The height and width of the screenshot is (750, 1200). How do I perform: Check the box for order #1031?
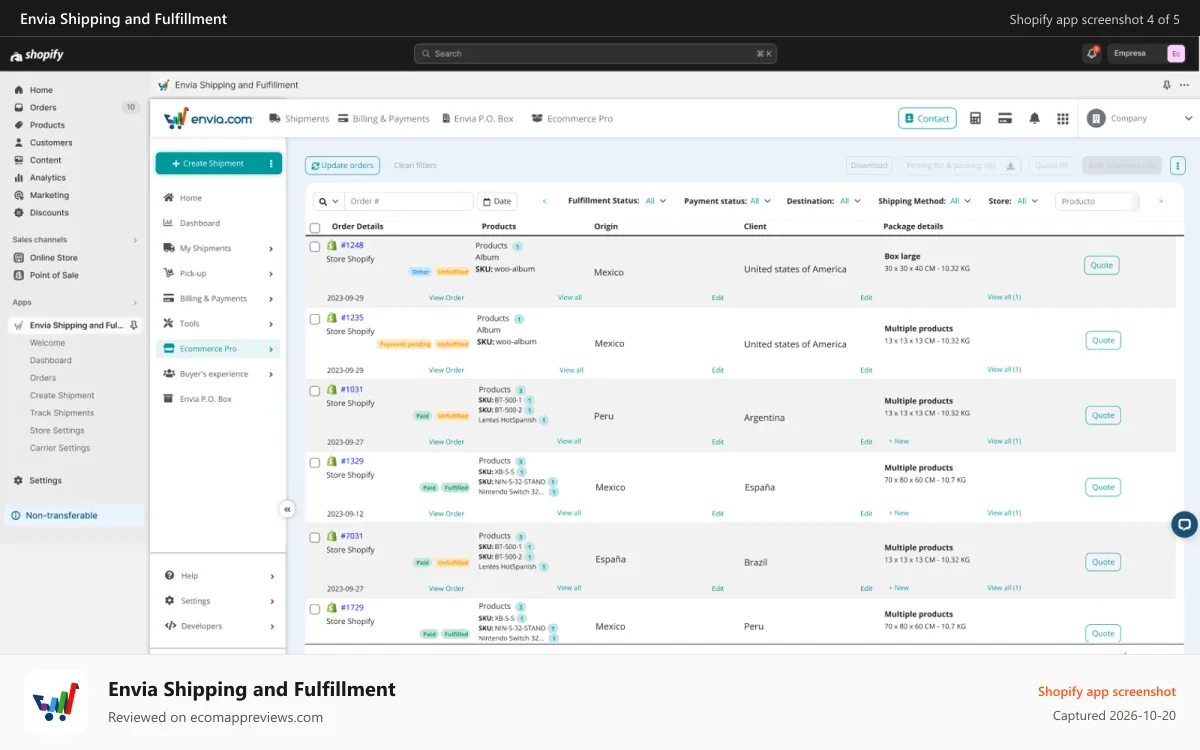315,391
